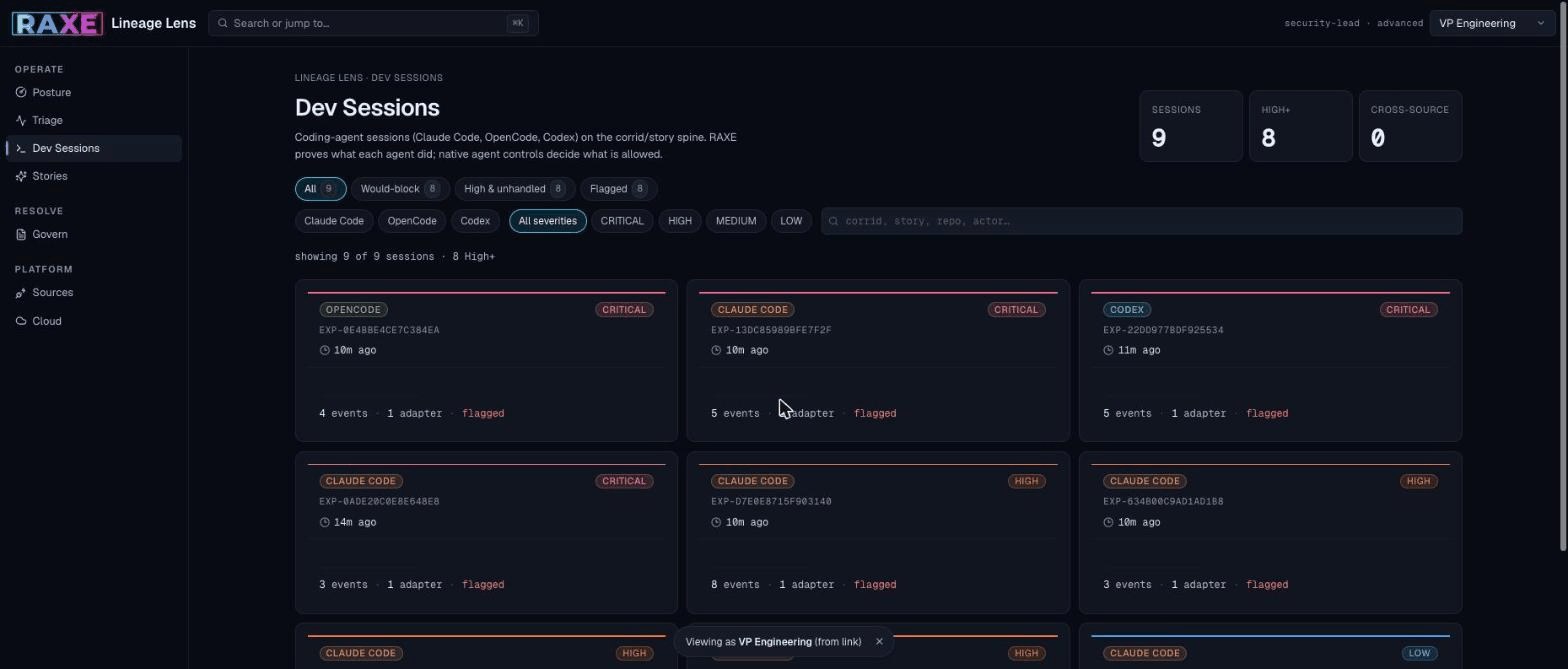This screenshot has width=1568, height=669.
Task: Filter by HIGH severity chip
Action: tap(680, 221)
